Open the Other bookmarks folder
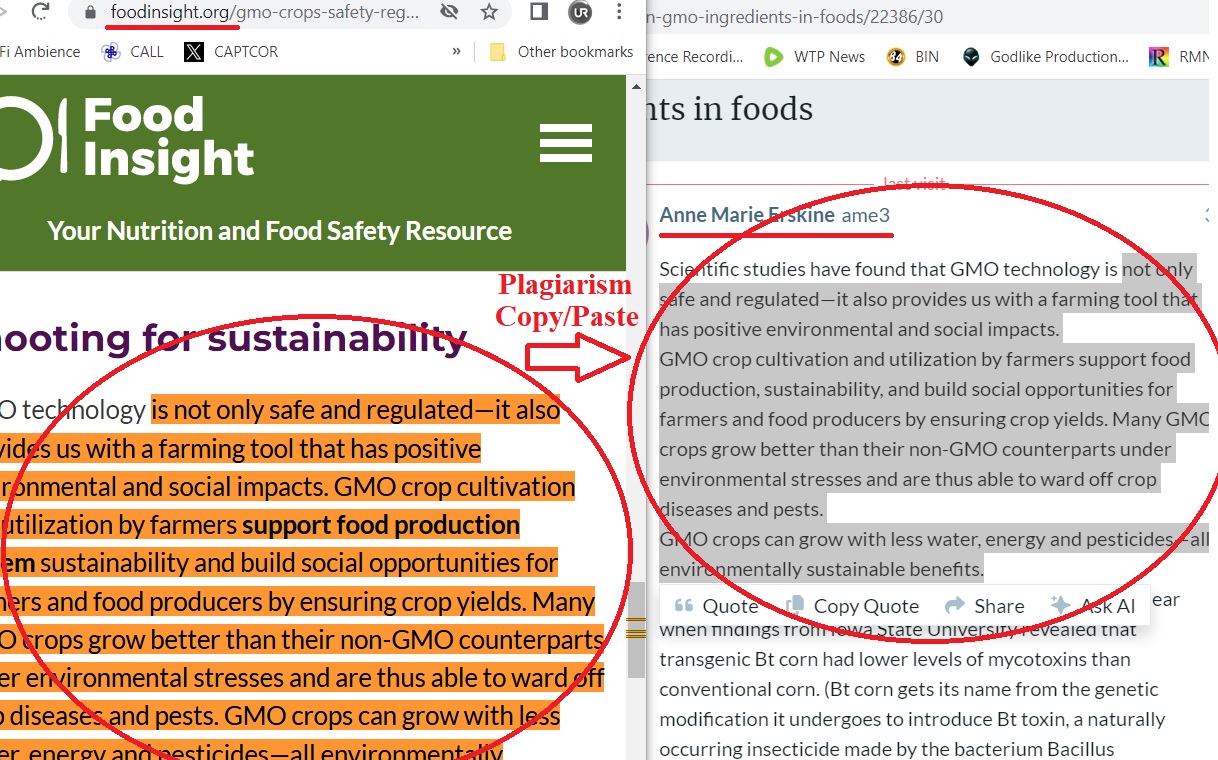 pyautogui.click(x=561, y=52)
